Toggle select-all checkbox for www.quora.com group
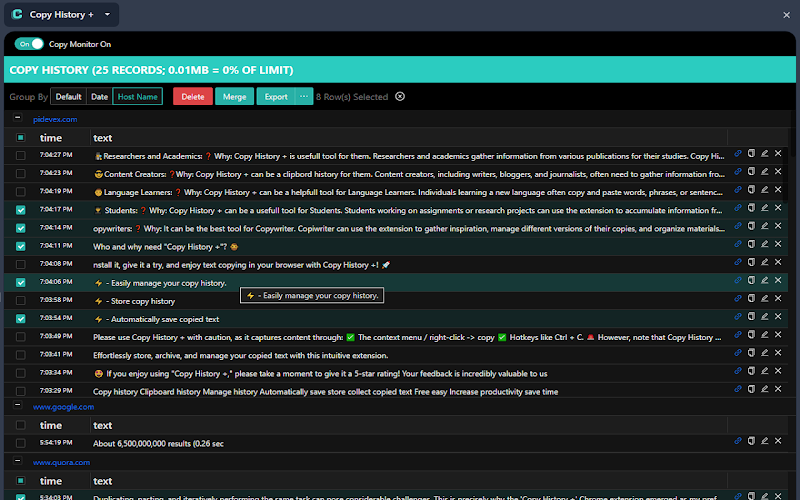The height and width of the screenshot is (500, 800). pyautogui.click(x=20, y=481)
